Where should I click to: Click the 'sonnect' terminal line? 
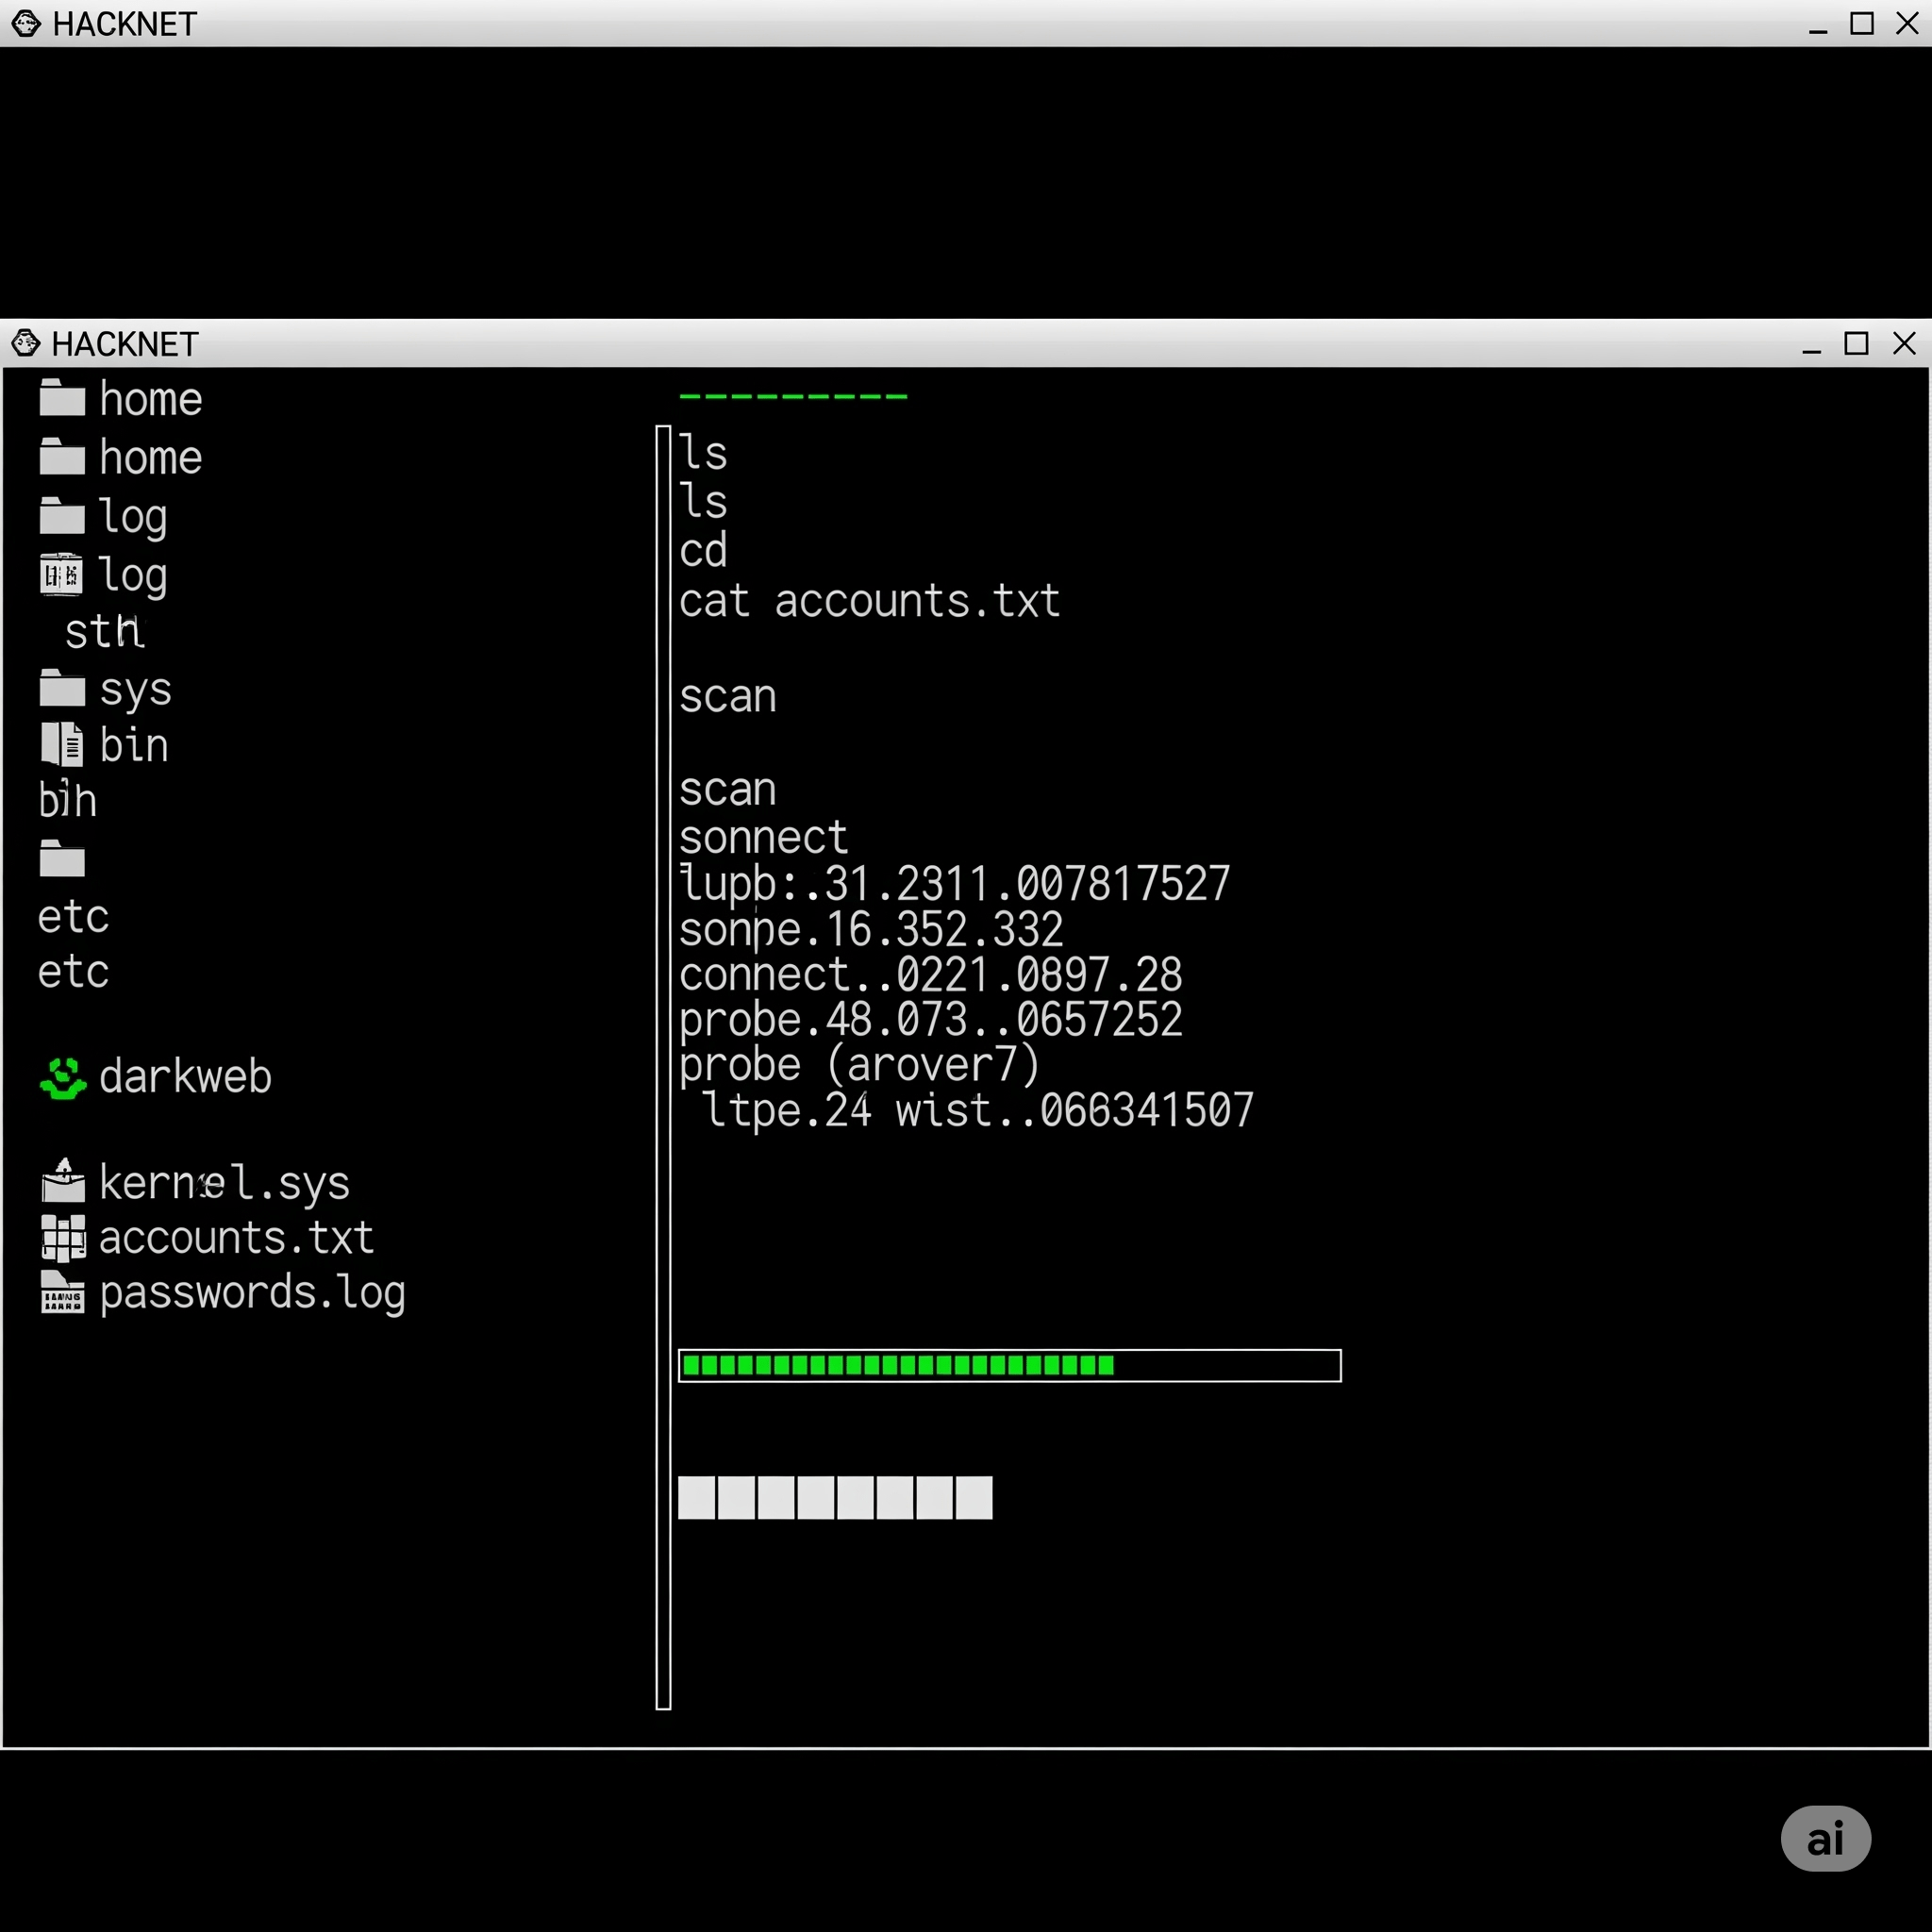[x=763, y=837]
